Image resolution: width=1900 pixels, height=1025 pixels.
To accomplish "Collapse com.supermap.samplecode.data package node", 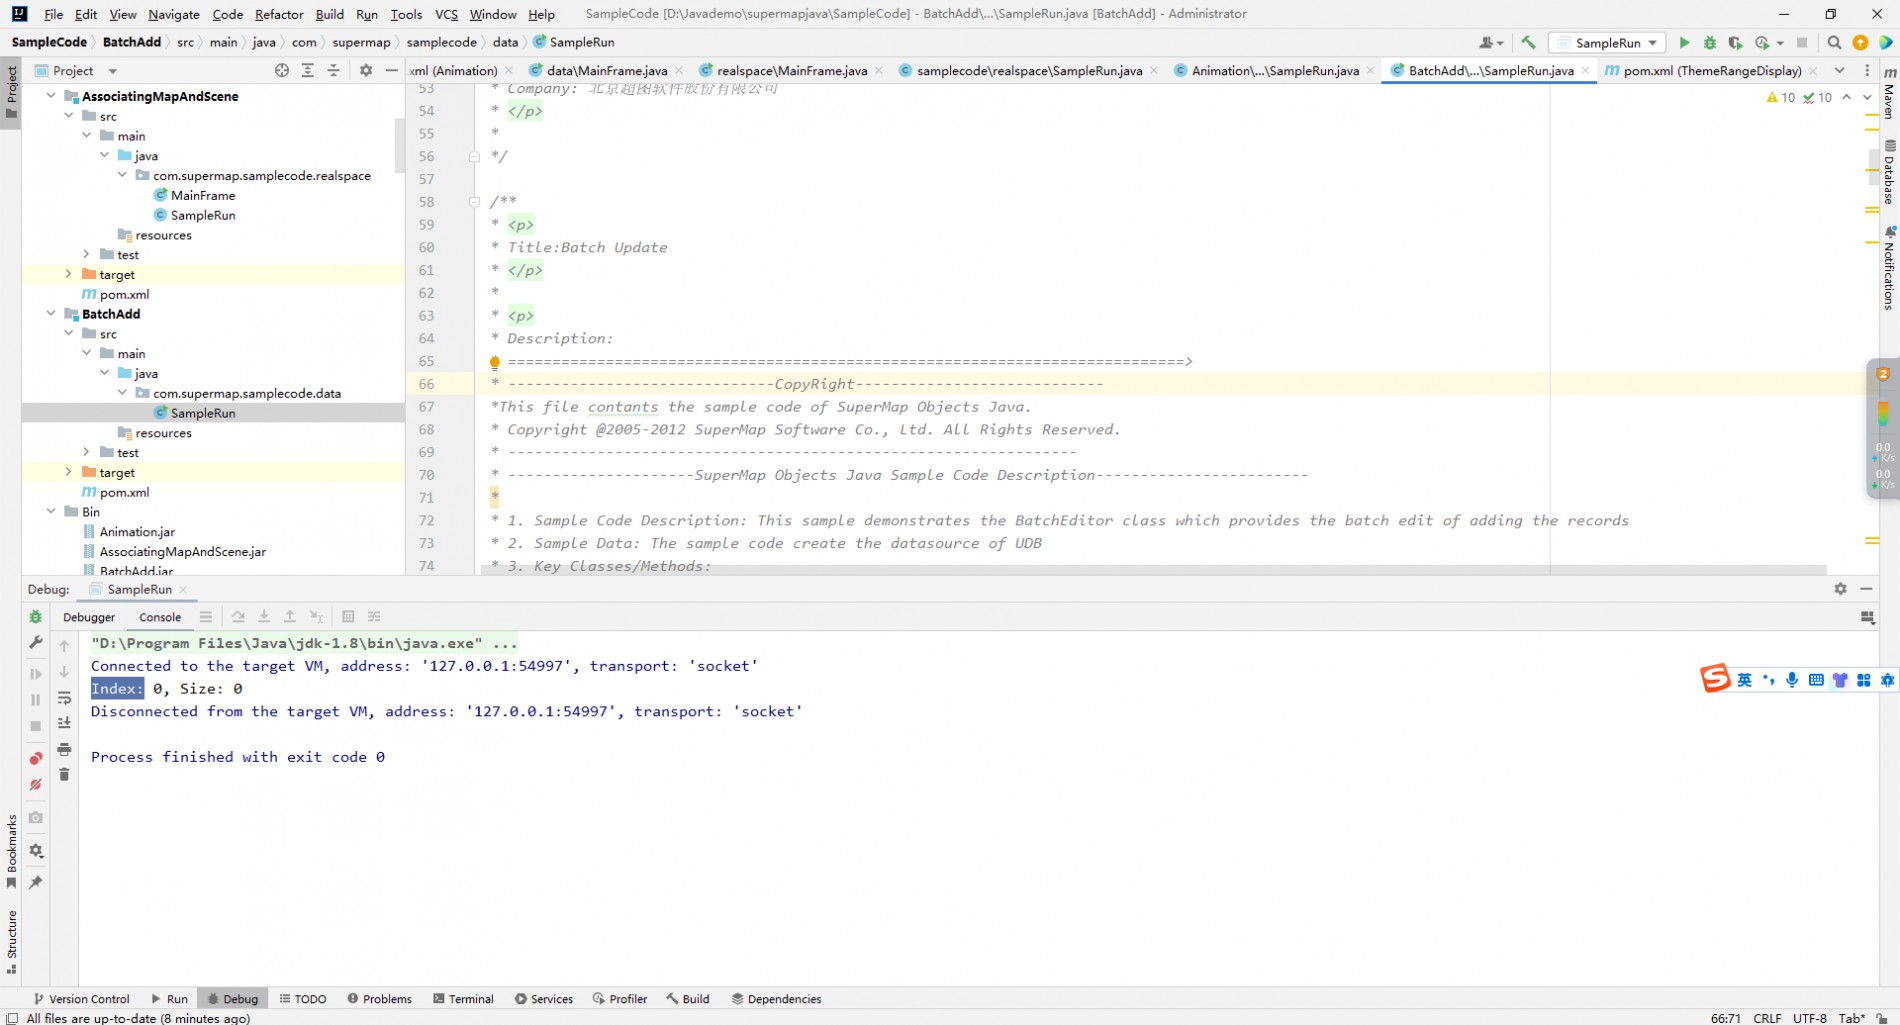I will (x=122, y=393).
